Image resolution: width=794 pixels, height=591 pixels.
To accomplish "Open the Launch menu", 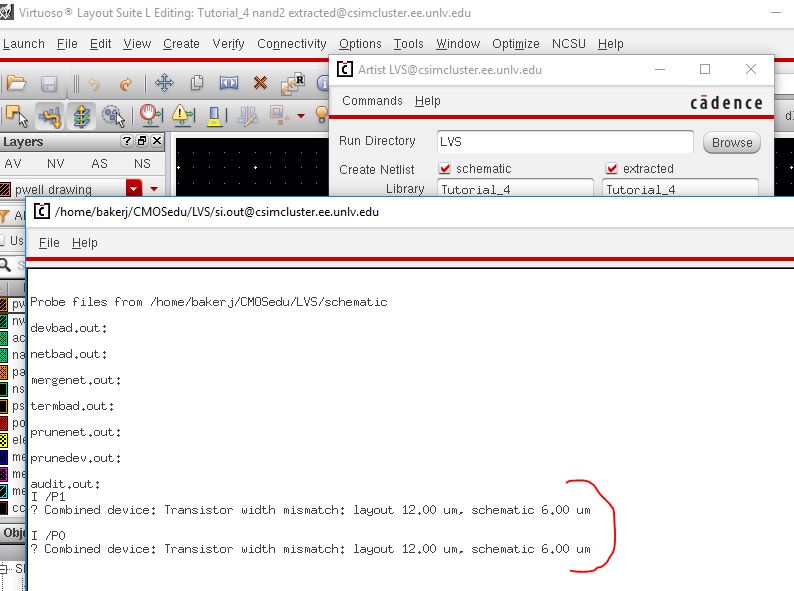I will click(x=24, y=44).
